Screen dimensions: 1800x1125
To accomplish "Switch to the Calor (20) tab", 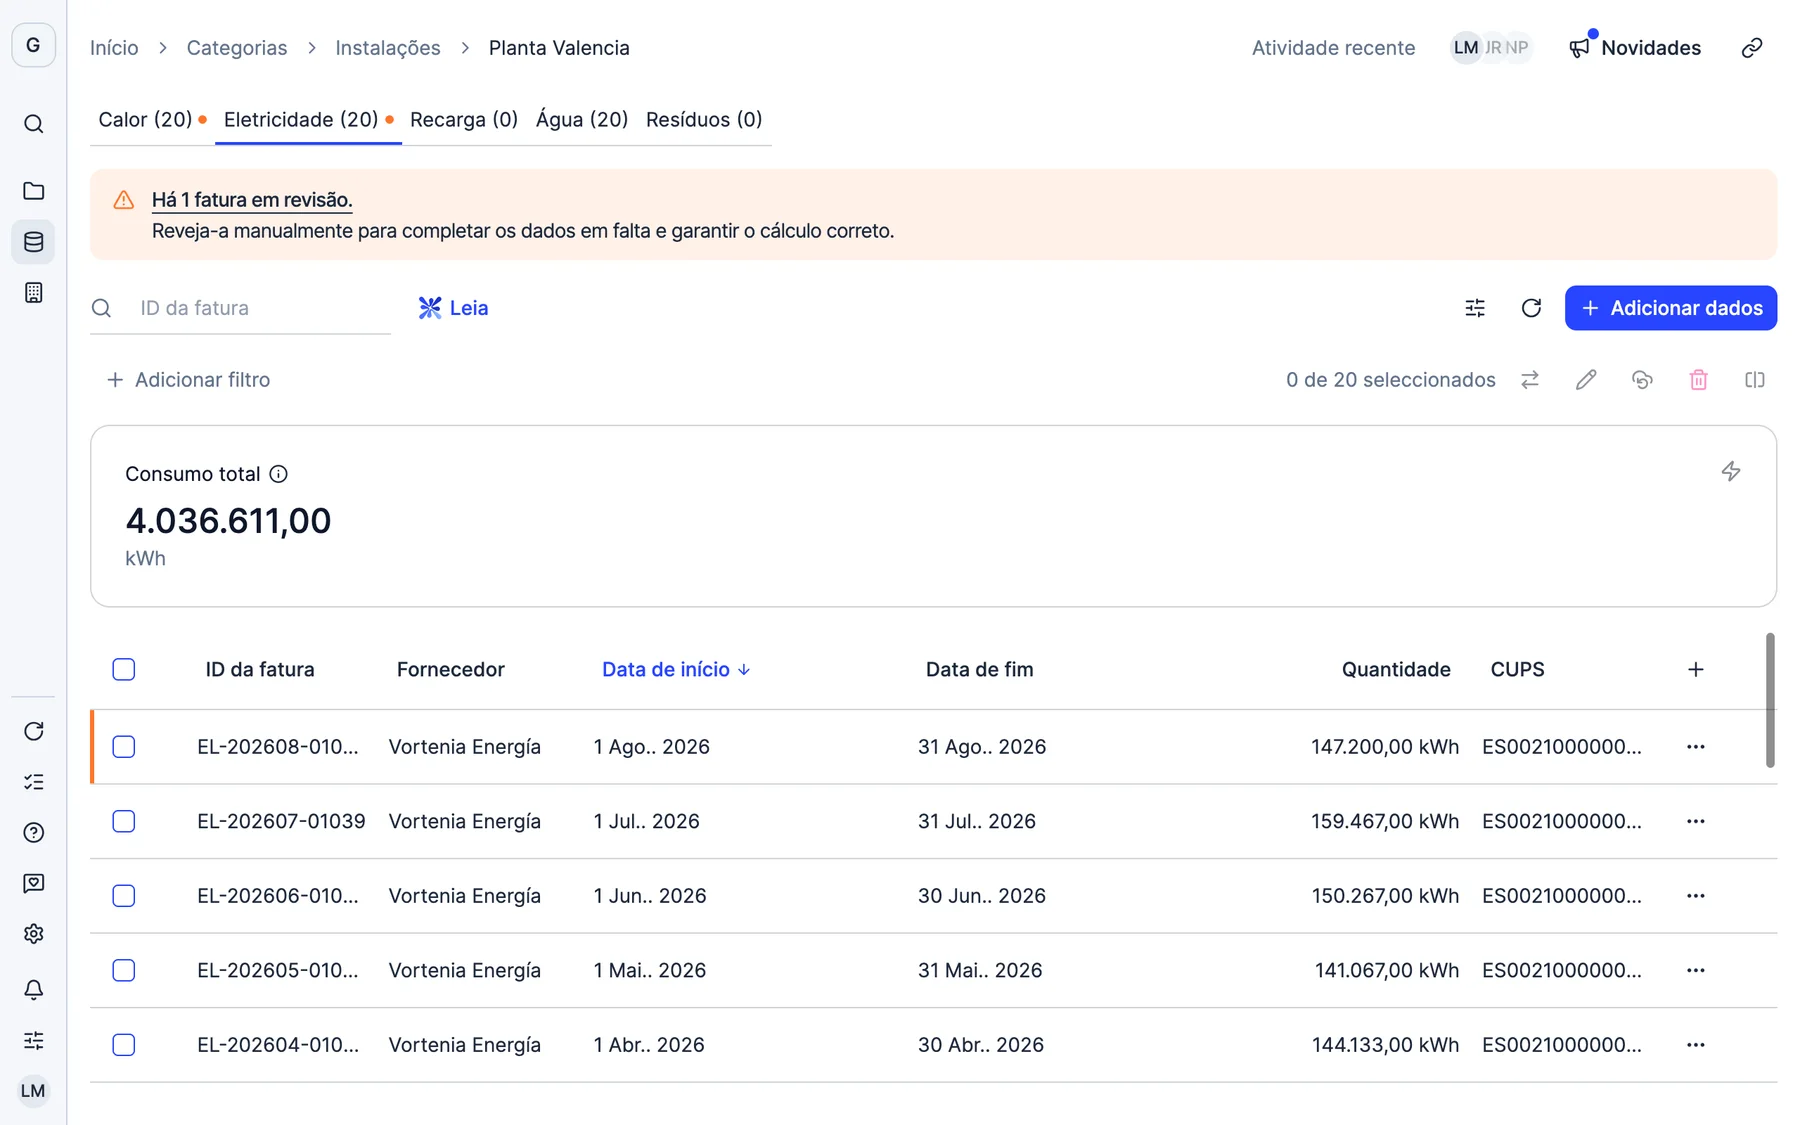I will coord(152,120).
